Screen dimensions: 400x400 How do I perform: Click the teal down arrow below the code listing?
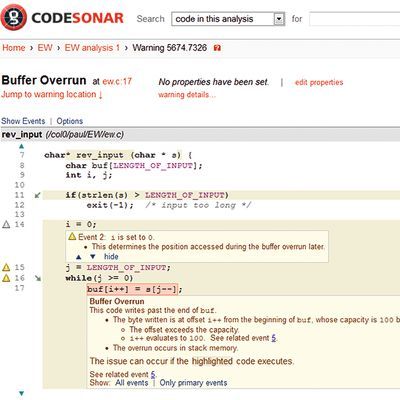tap(22, 393)
